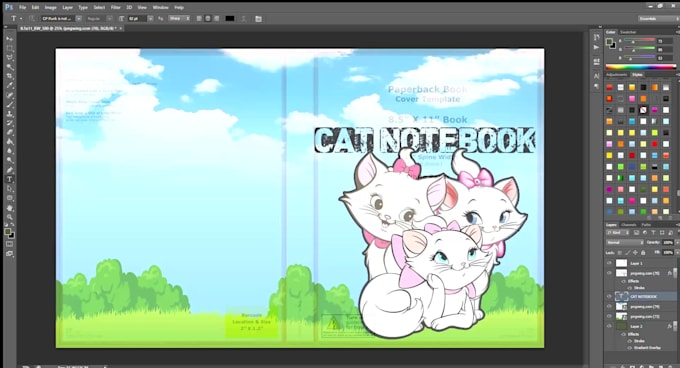This screenshot has height=368, width=680.
Task: Open the Type tool preset picker arrow
Action: (21, 19)
